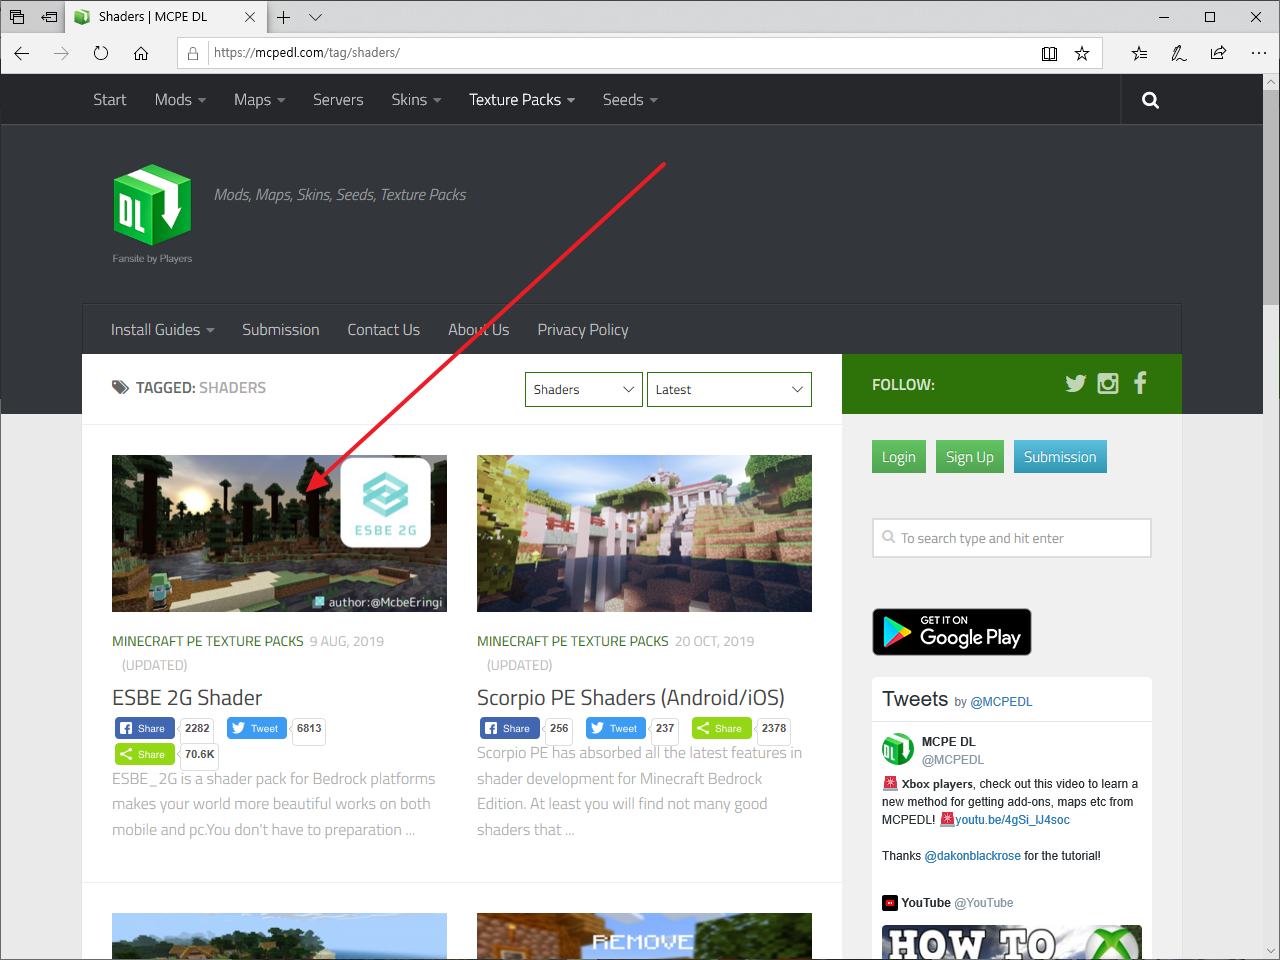Expand the Install Guides dropdown
Image resolution: width=1280 pixels, height=960 pixels.
coord(162,330)
